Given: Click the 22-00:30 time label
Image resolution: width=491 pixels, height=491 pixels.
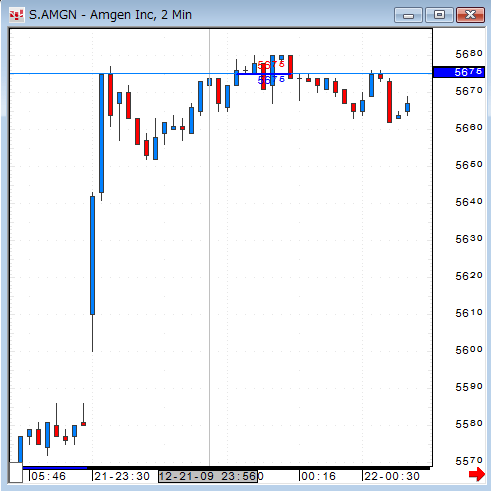Looking at the screenshot, I should point(392,476).
